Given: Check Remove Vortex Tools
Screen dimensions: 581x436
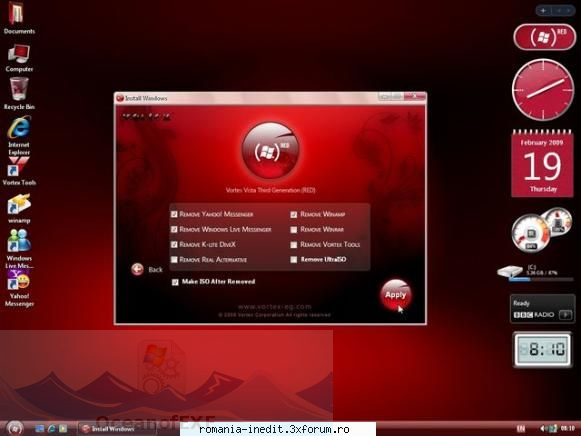Looking at the screenshot, I should (293, 245).
